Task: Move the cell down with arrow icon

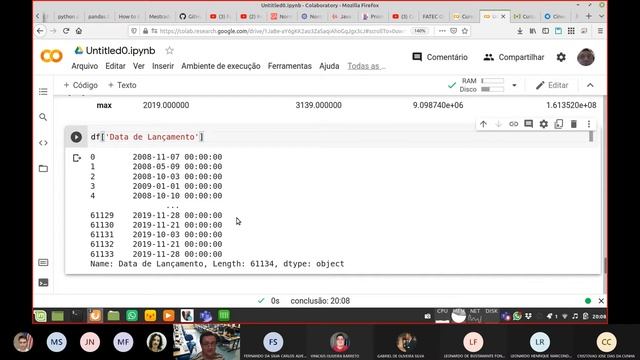Action: [x=498, y=124]
